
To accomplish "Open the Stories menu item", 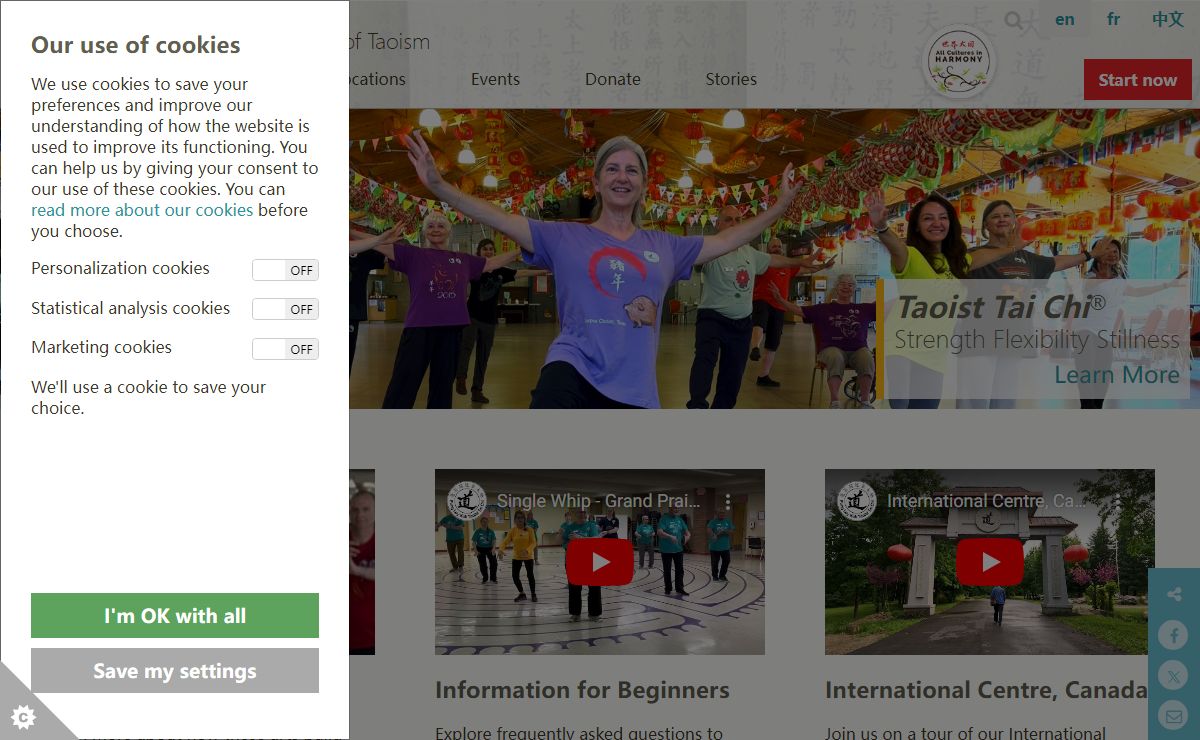I will pyautogui.click(x=731, y=79).
